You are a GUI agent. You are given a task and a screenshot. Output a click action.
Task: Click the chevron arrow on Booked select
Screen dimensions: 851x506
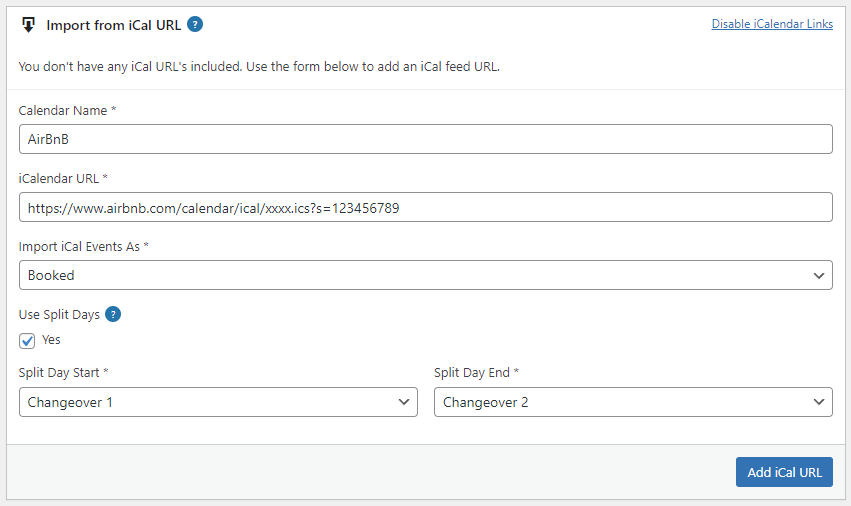tap(819, 275)
